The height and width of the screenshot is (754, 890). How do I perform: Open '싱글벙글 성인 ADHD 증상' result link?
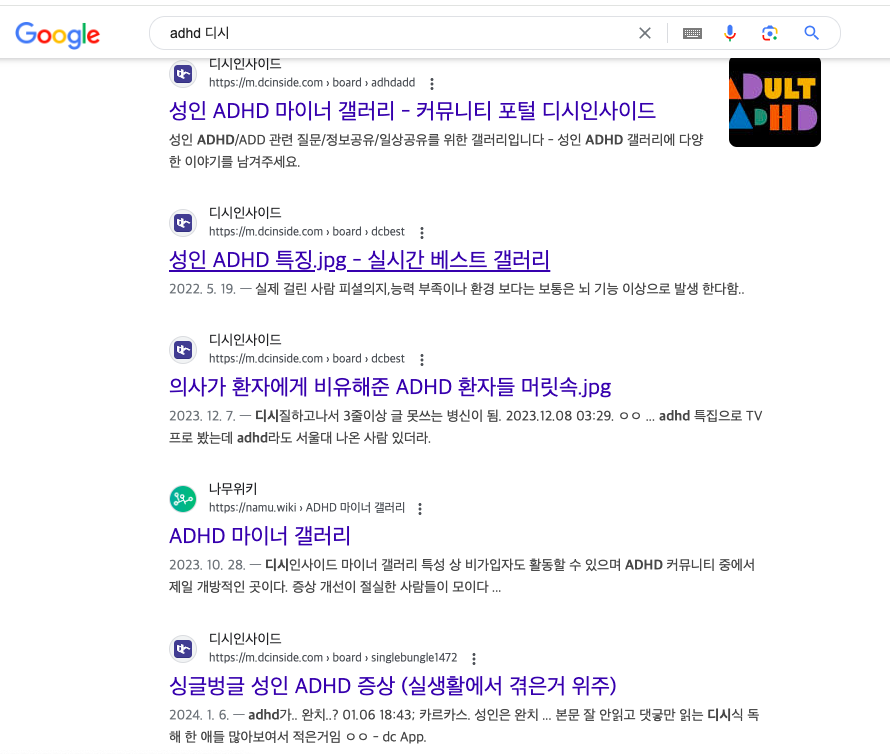392,686
